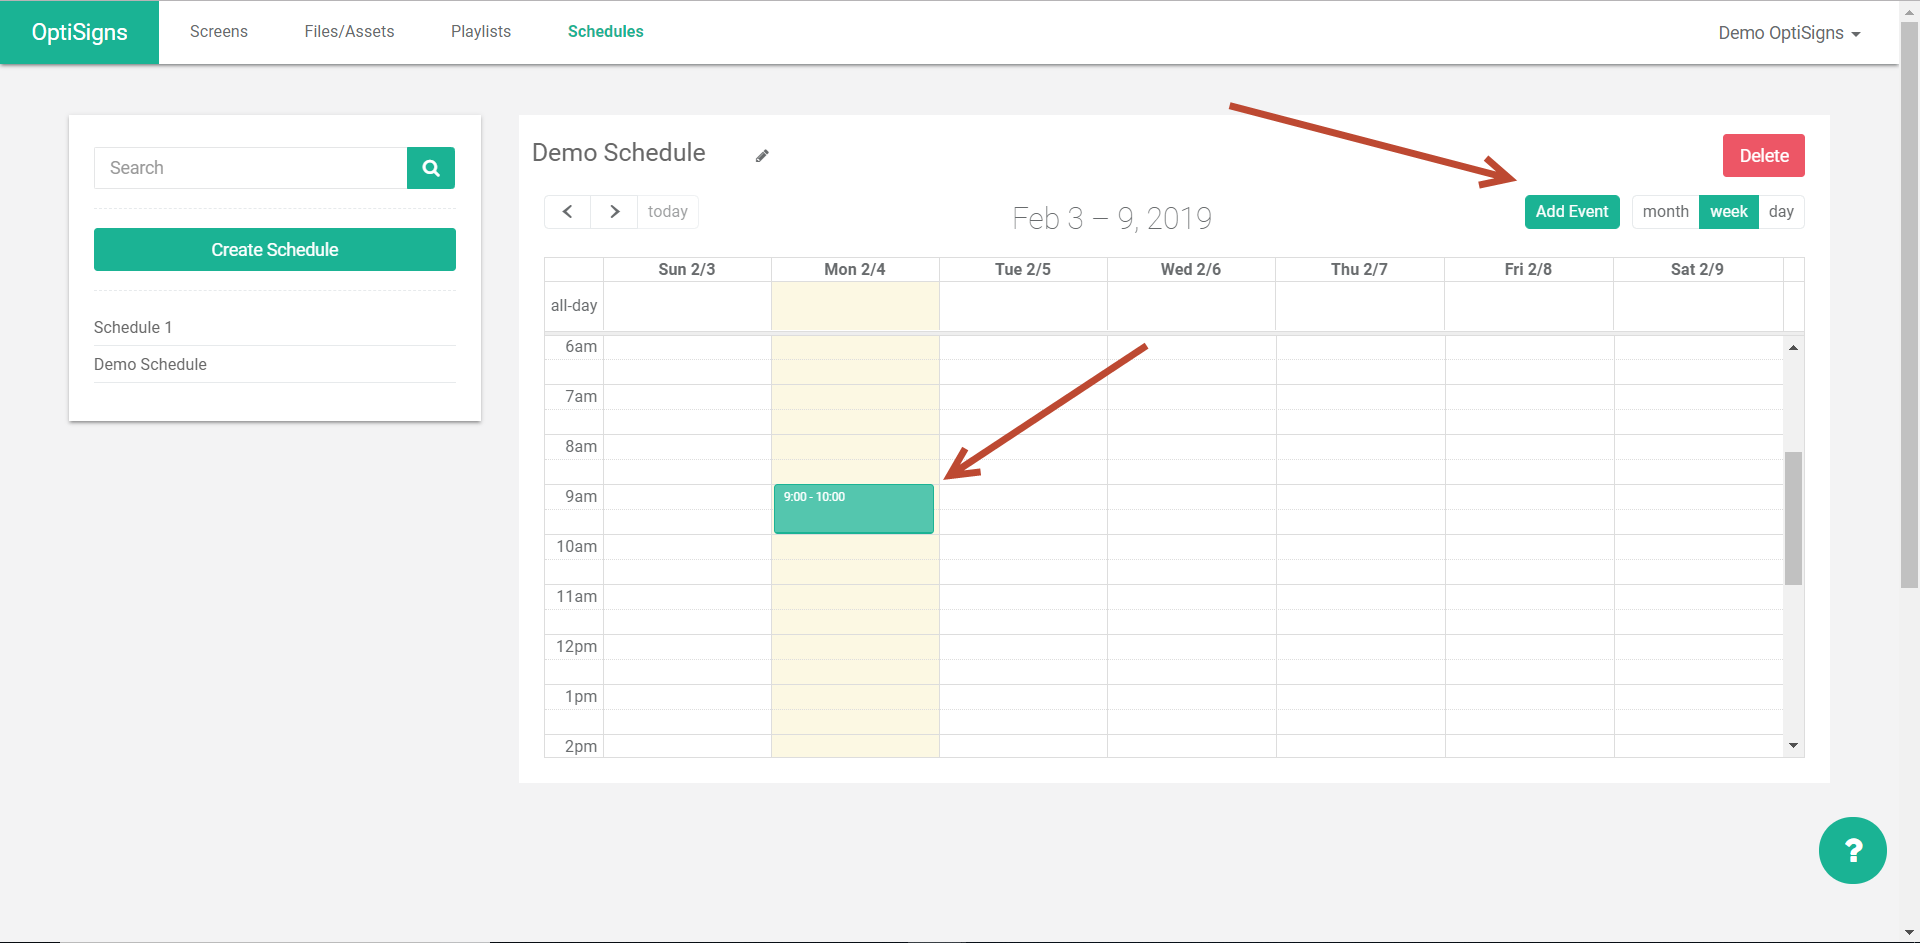
Task: Click inside the Search input field
Action: click(250, 167)
